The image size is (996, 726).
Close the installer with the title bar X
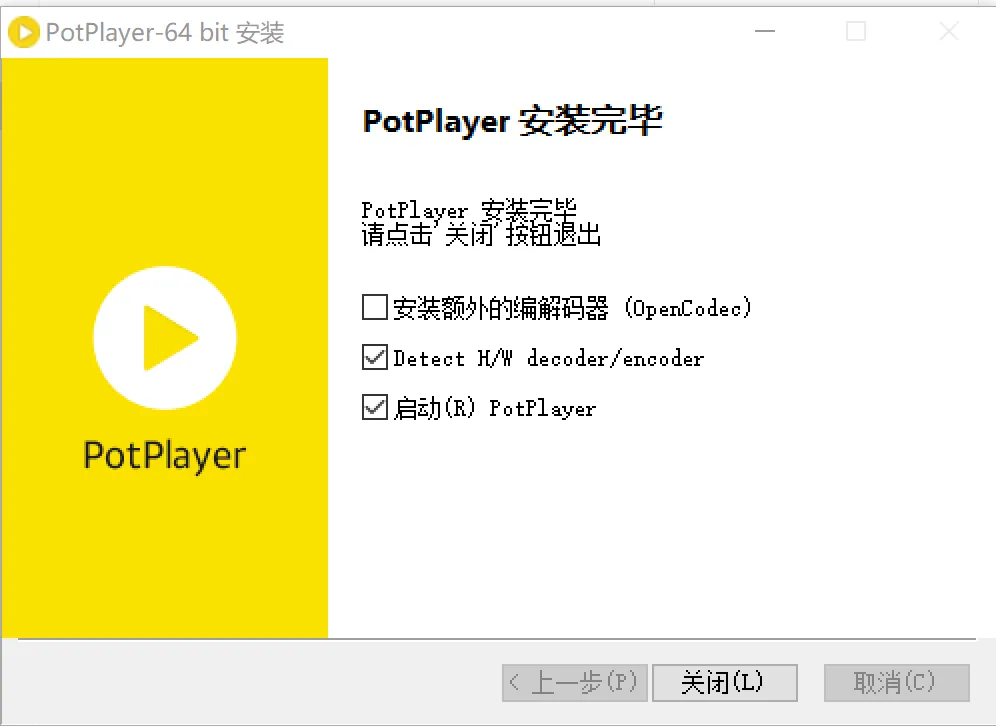click(948, 32)
